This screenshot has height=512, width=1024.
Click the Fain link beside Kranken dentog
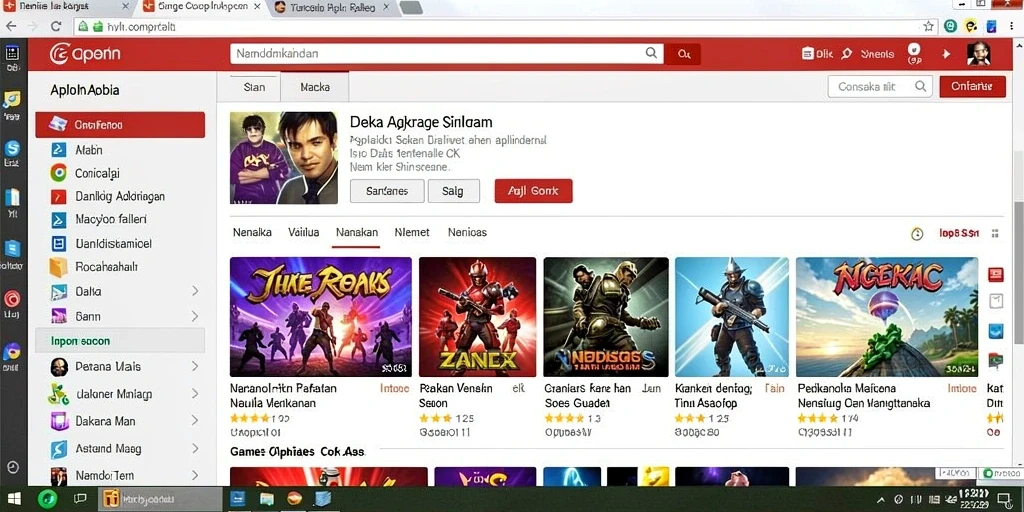pyautogui.click(x=775, y=389)
